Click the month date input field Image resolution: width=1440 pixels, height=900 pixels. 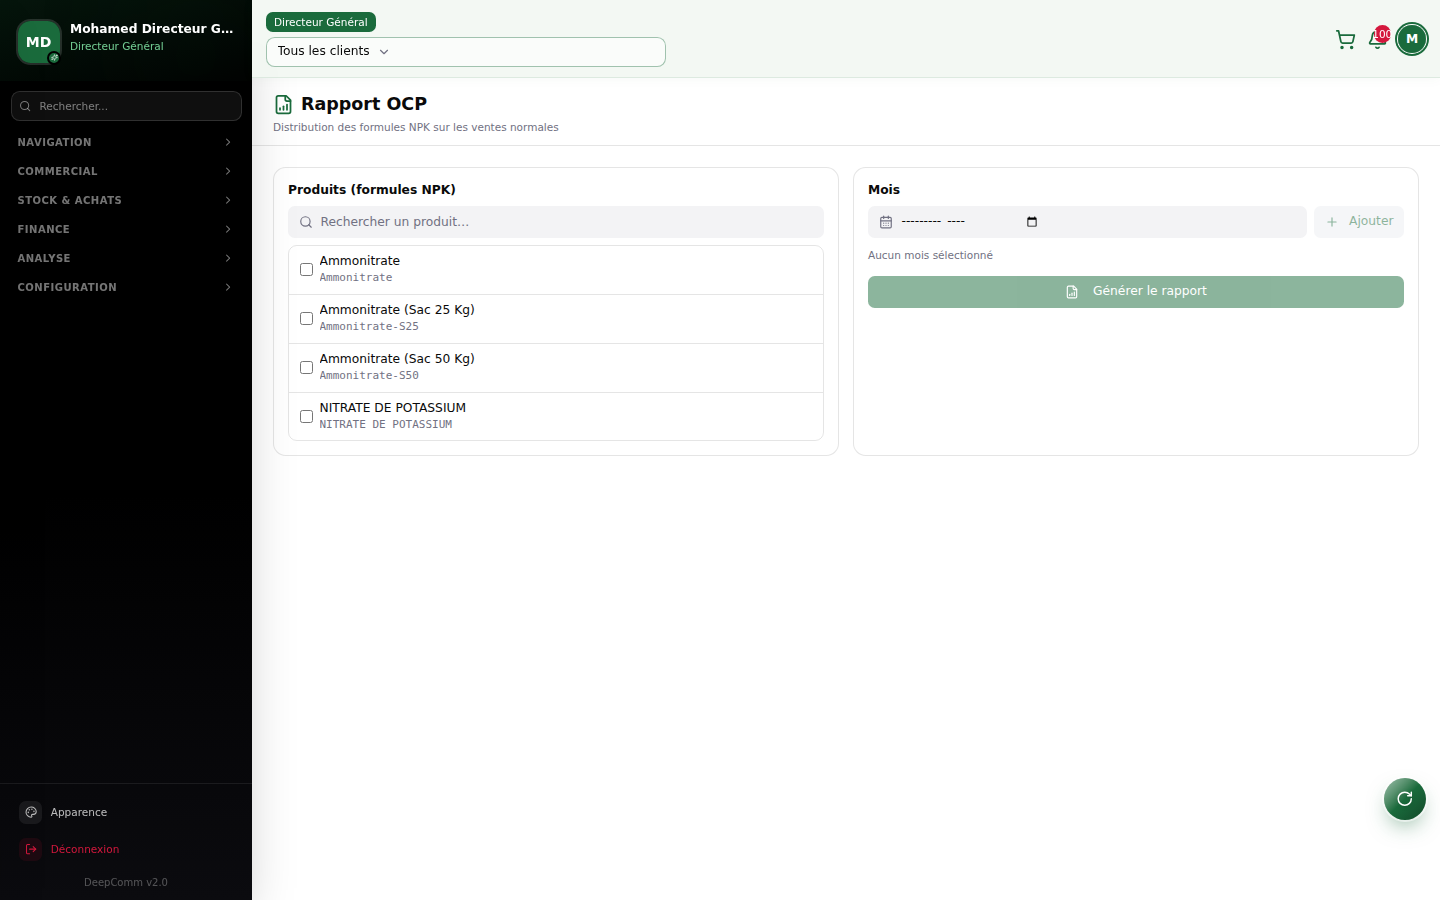pyautogui.click(x=1087, y=222)
